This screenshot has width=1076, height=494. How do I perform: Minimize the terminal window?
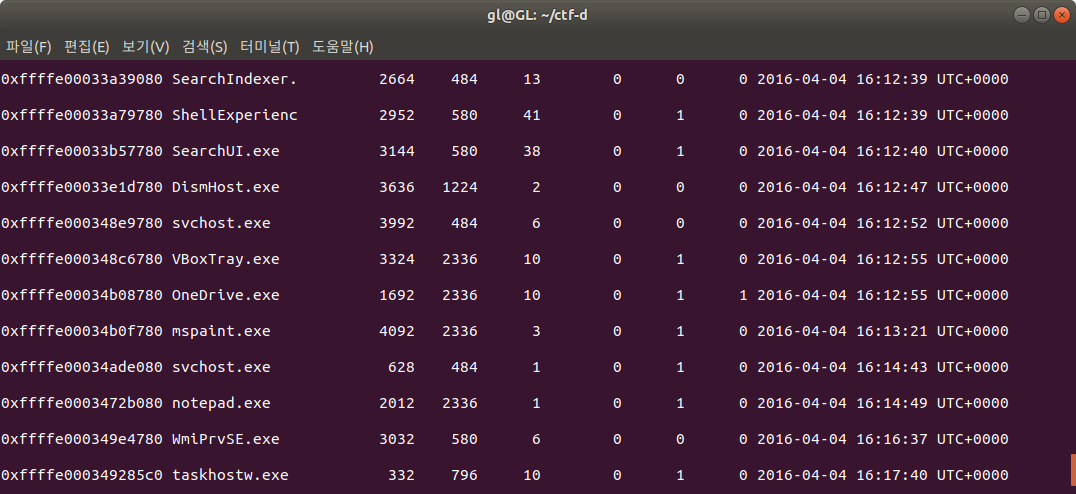tap(1022, 14)
